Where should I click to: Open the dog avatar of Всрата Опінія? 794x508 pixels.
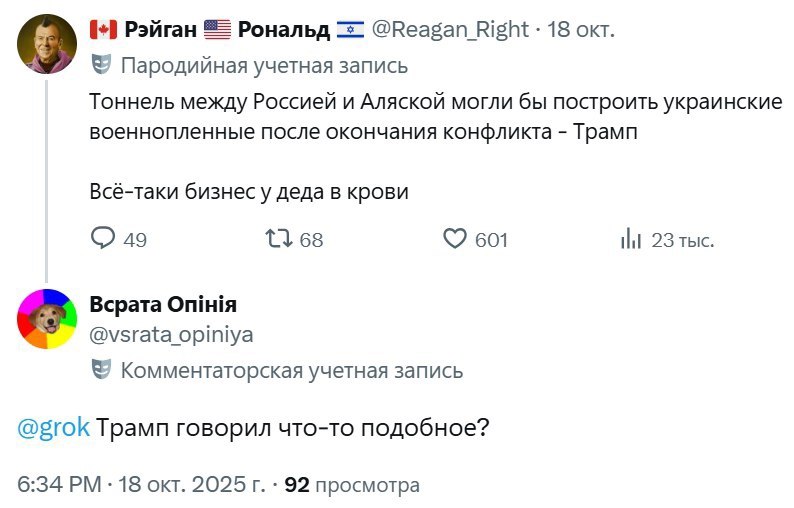coord(46,319)
